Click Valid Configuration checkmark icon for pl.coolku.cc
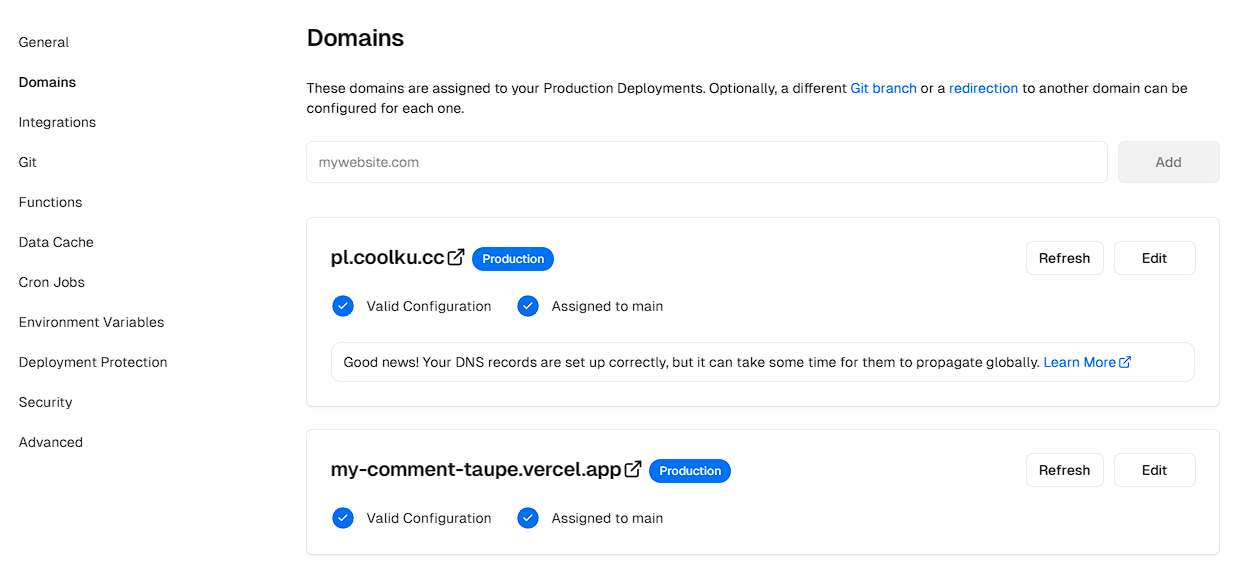1256x564 pixels. point(343,306)
